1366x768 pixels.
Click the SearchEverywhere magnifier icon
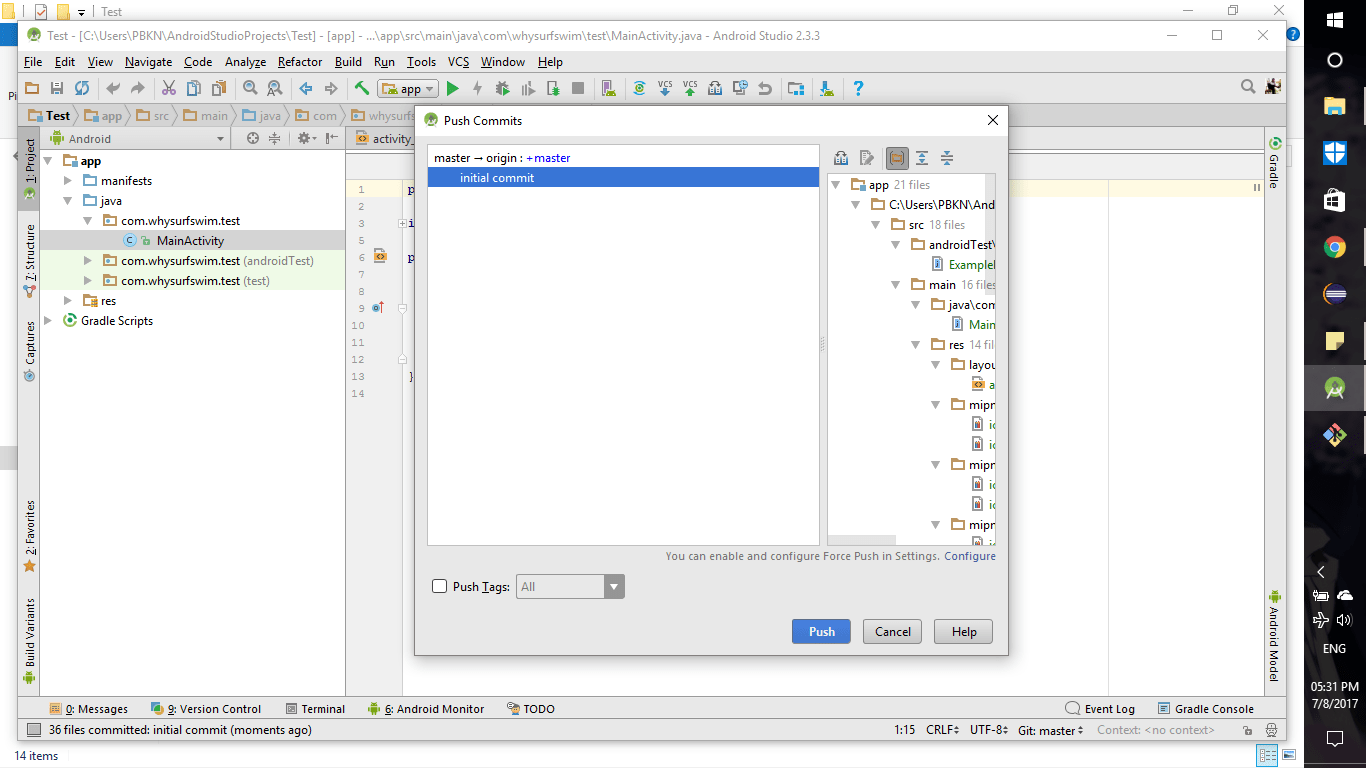point(1247,87)
